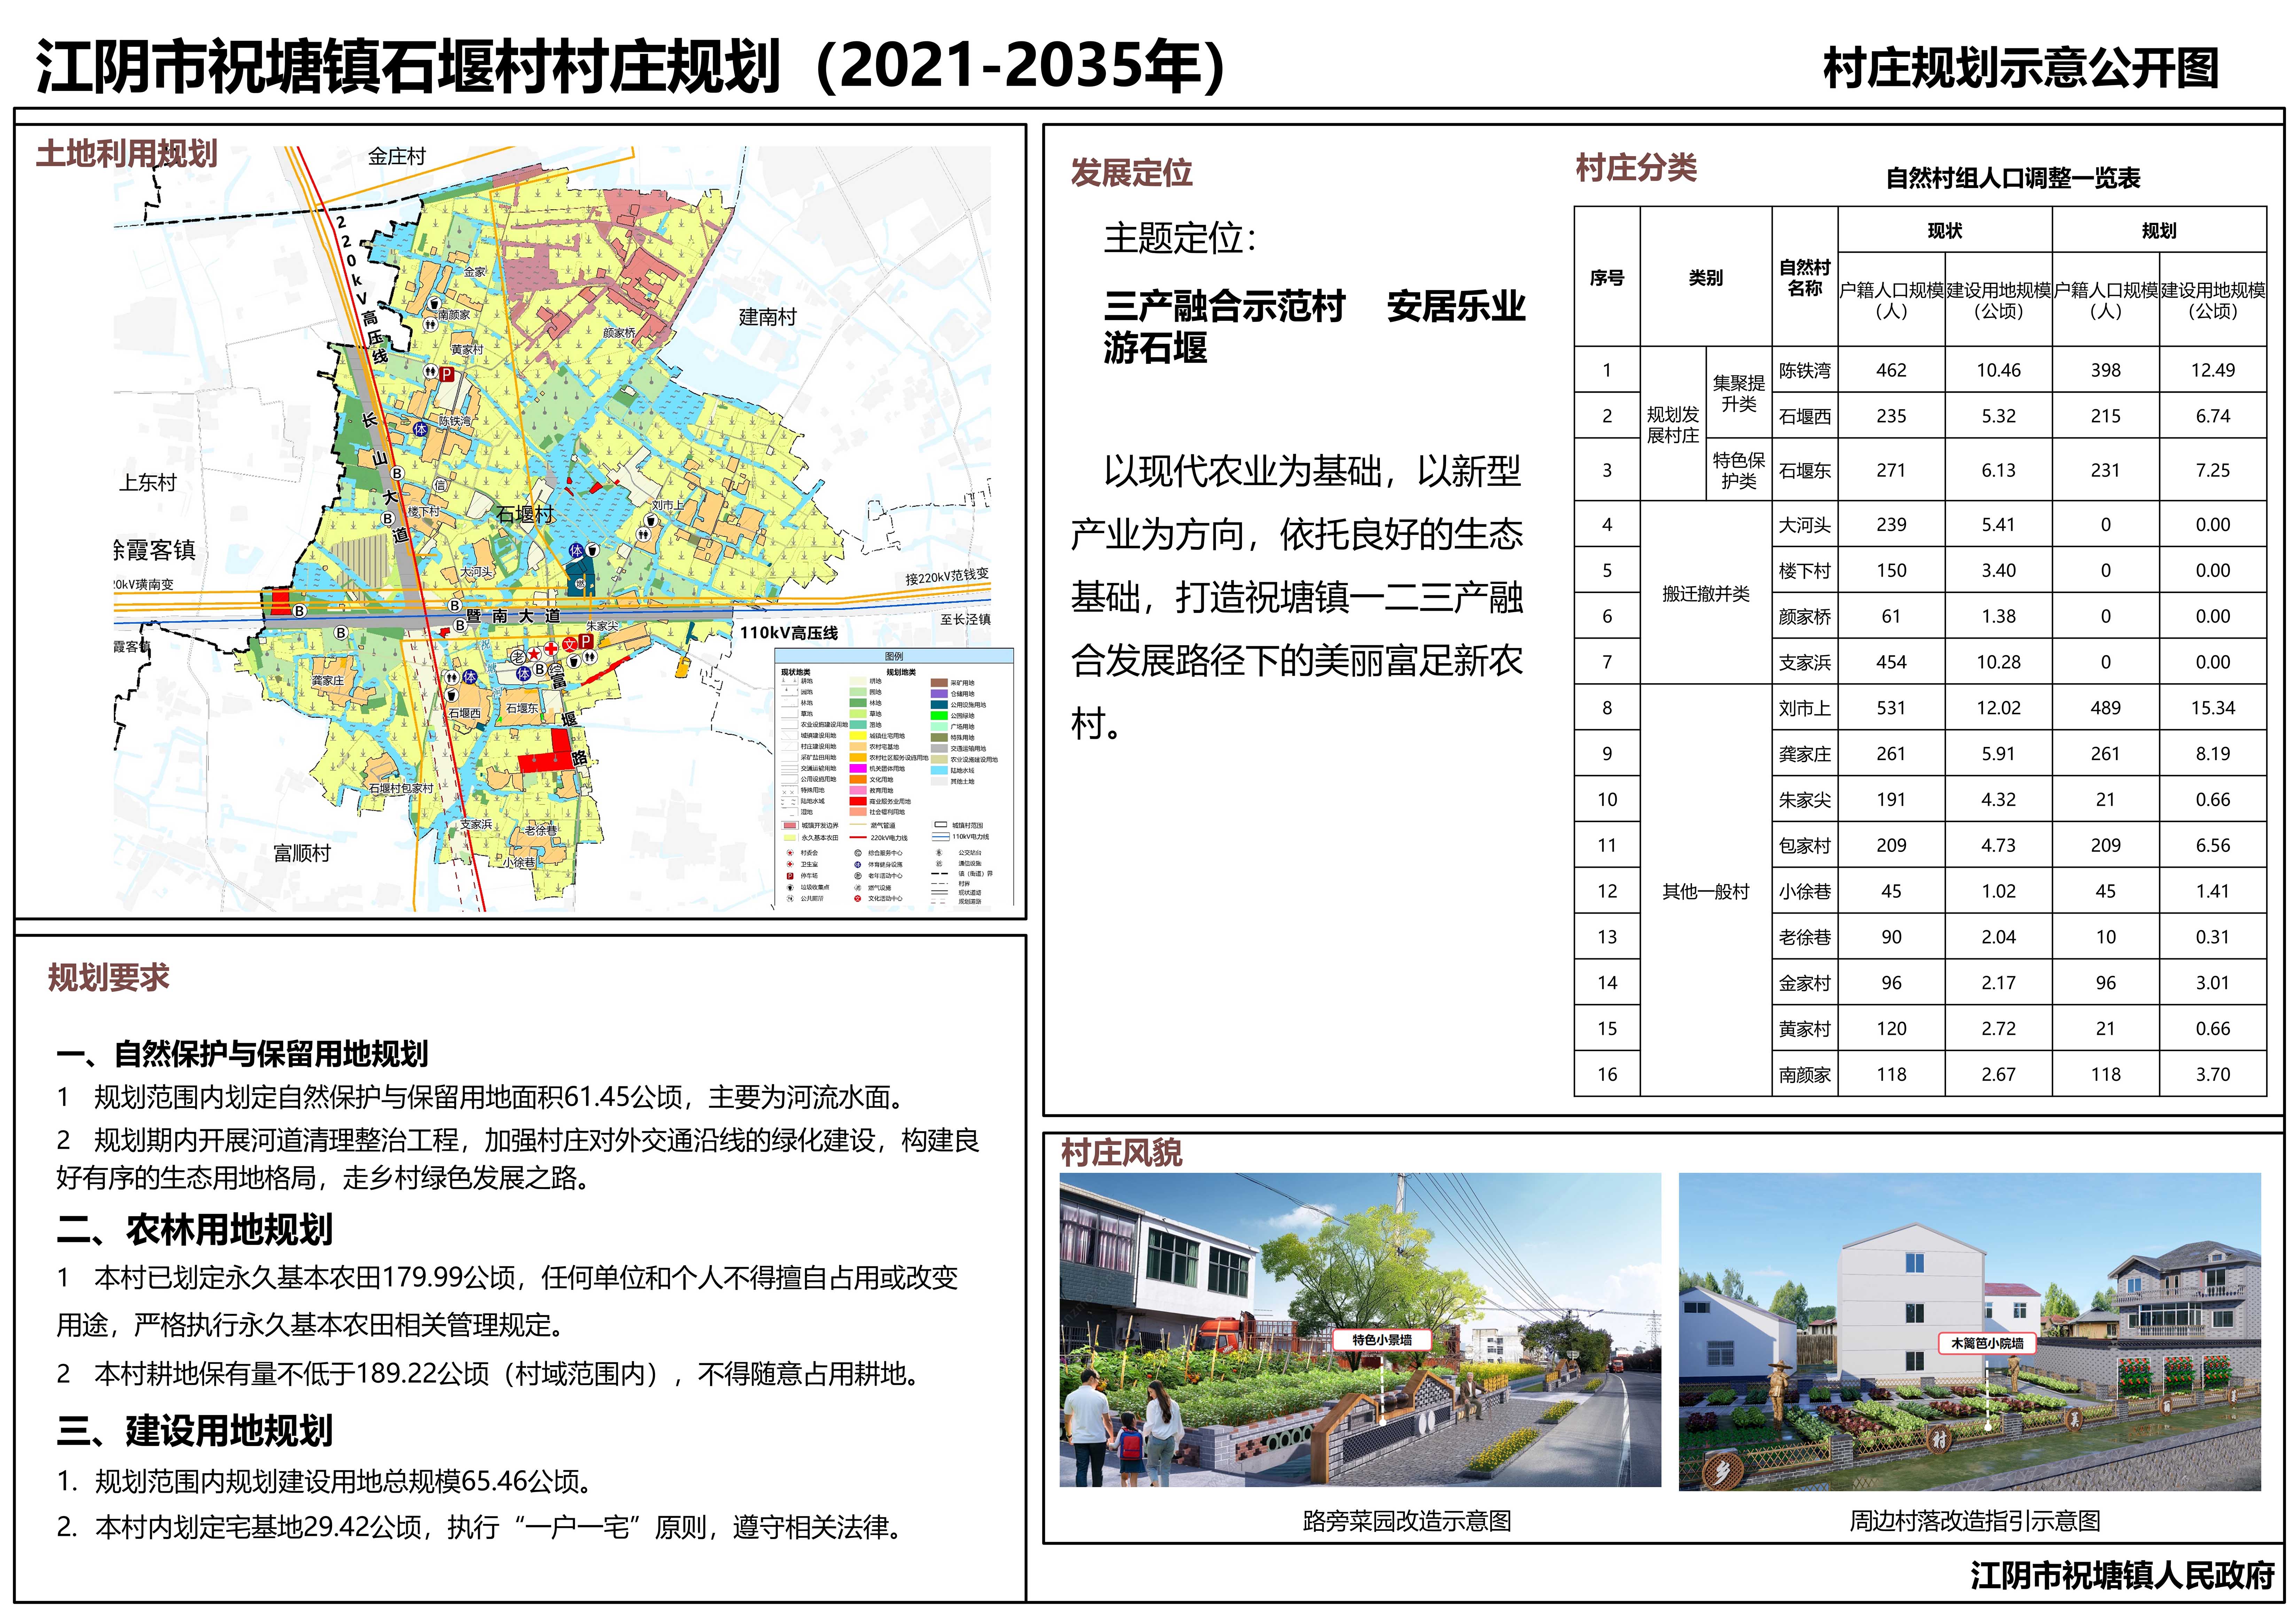Screen dimensions: 2296x1624
Task: Select the red star village committee icon
Action: pos(534,654)
